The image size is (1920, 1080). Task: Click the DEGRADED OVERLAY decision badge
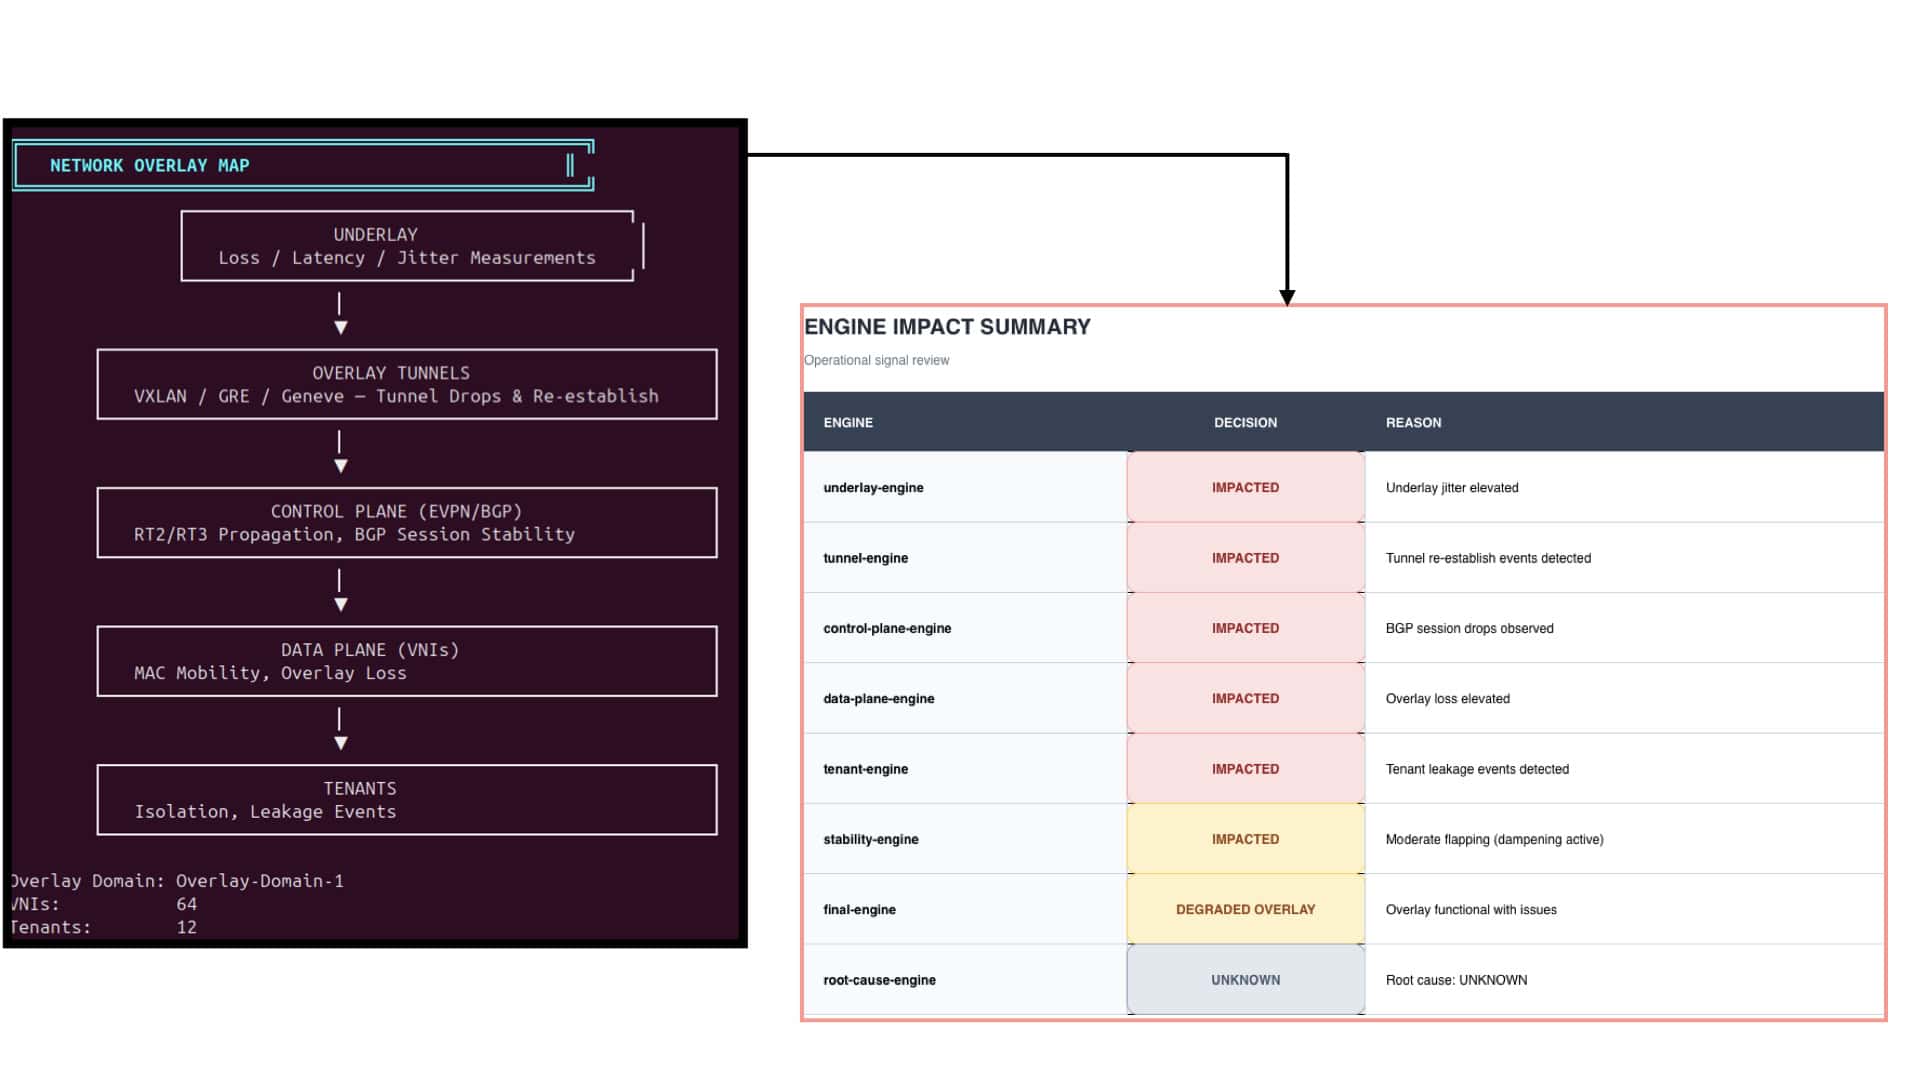click(x=1245, y=910)
